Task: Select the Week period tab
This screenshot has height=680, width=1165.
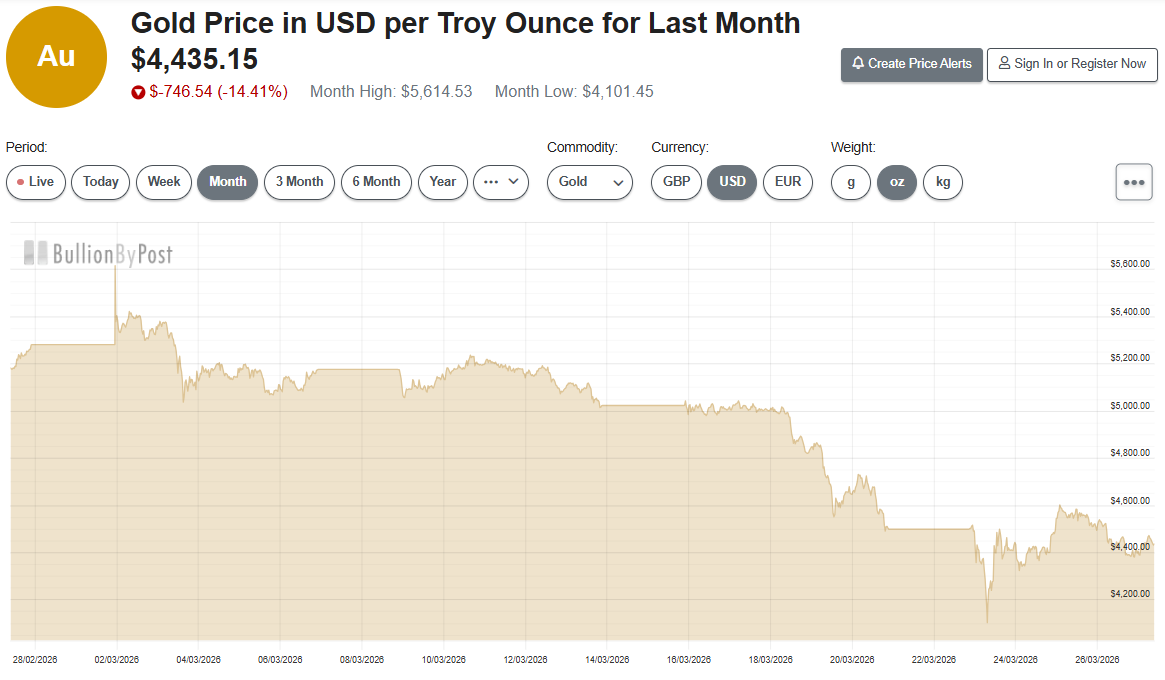Action: [x=164, y=182]
